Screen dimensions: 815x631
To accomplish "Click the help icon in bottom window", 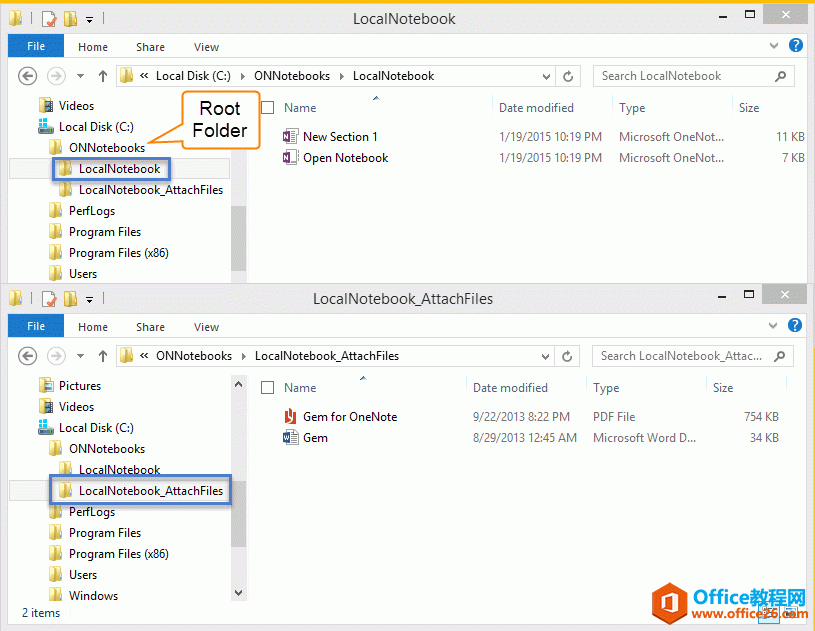I will [x=796, y=325].
